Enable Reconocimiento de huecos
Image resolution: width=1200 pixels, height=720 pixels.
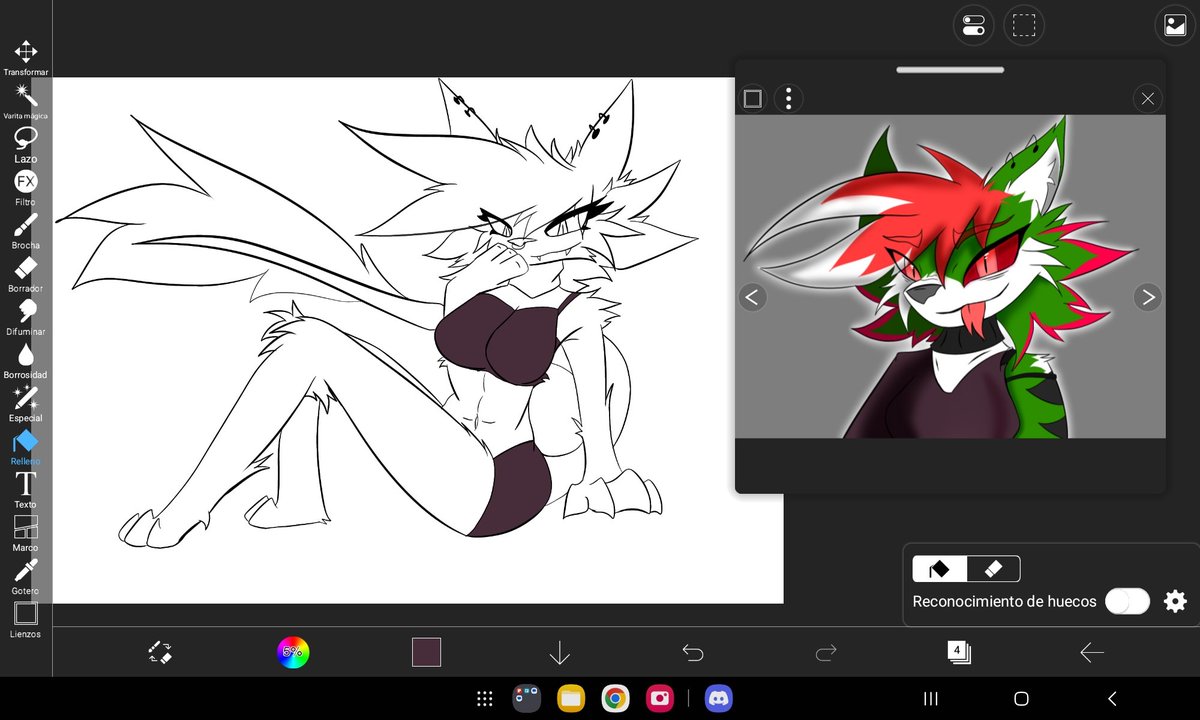pyautogui.click(x=1127, y=601)
